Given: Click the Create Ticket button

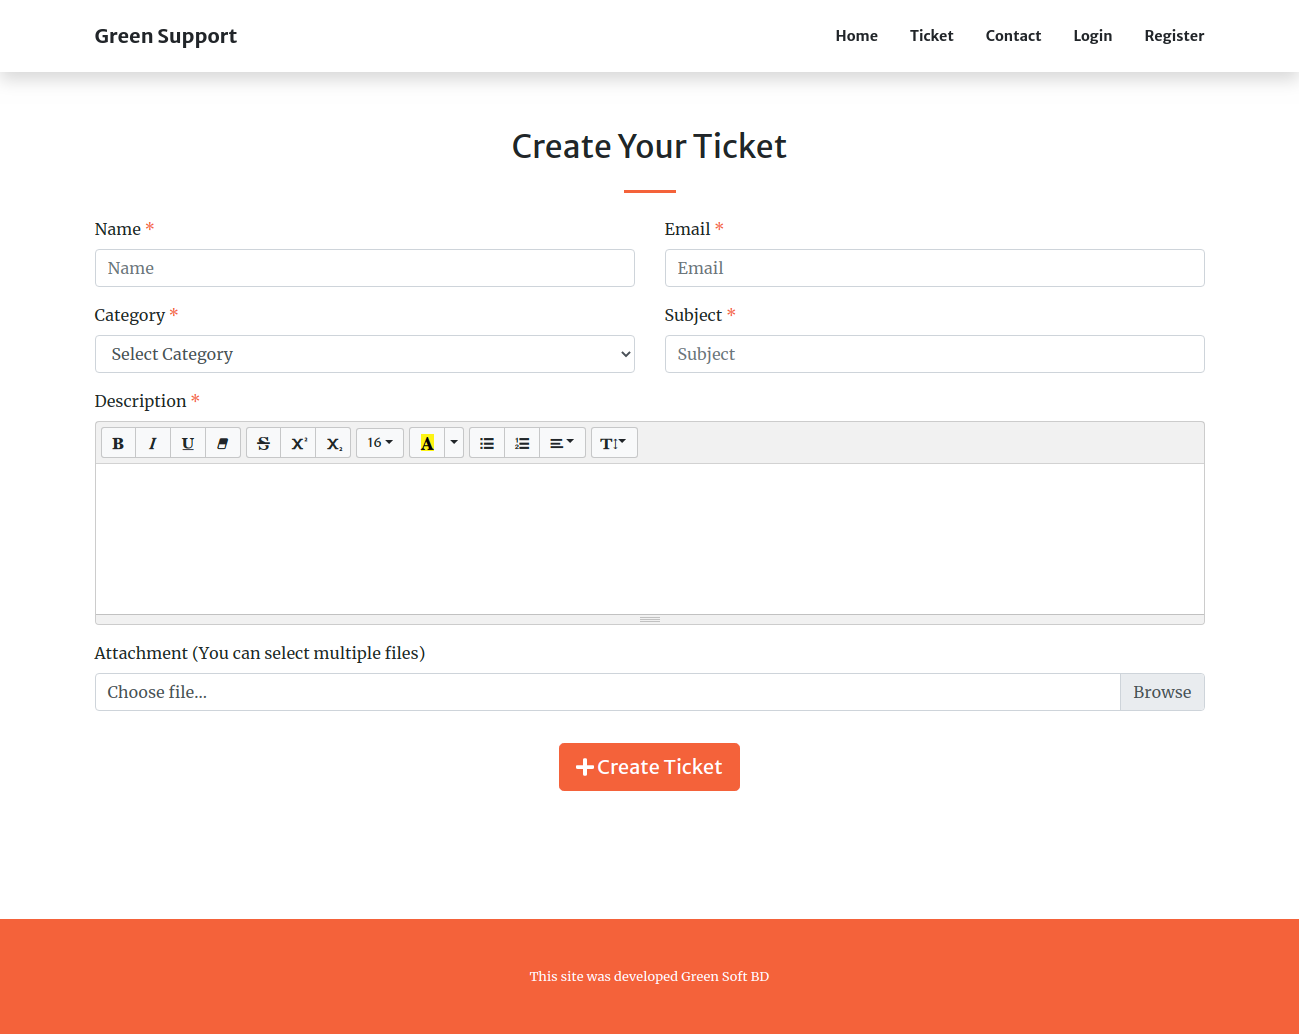Looking at the screenshot, I should point(649,767).
